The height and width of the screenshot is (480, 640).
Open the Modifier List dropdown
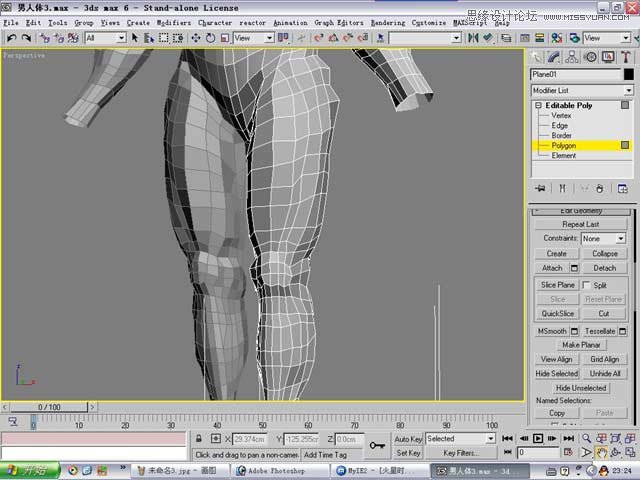581,90
